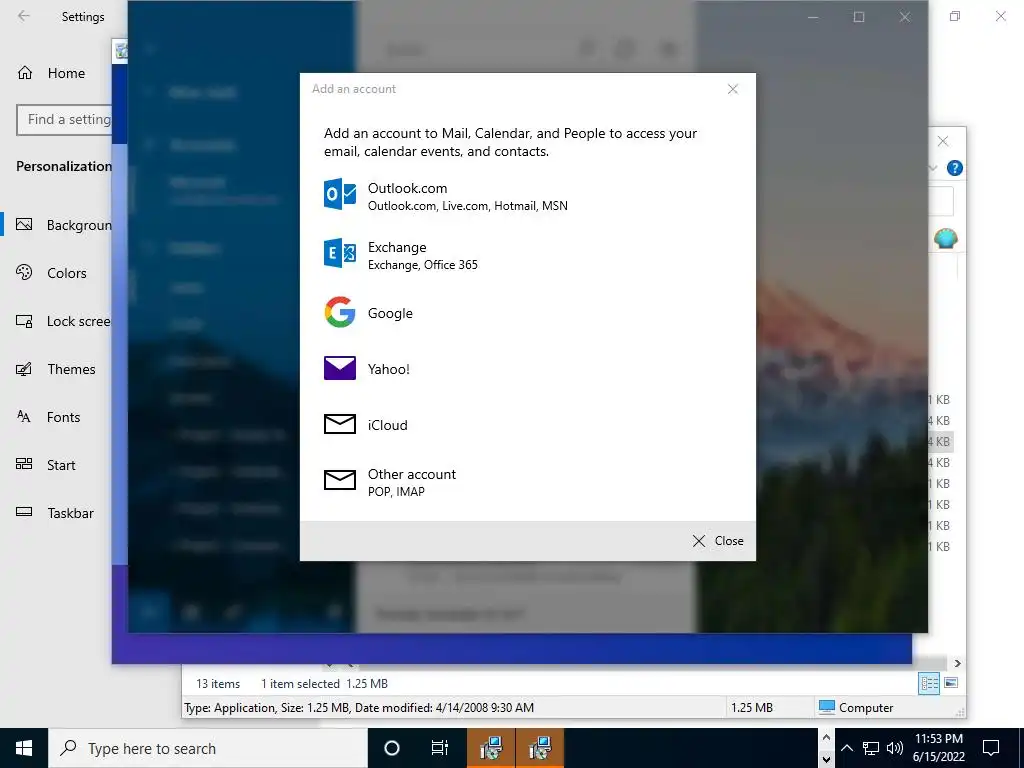Open the clock showing 11:53 PM
The width and height of the screenshot is (1024, 768).
click(938, 748)
